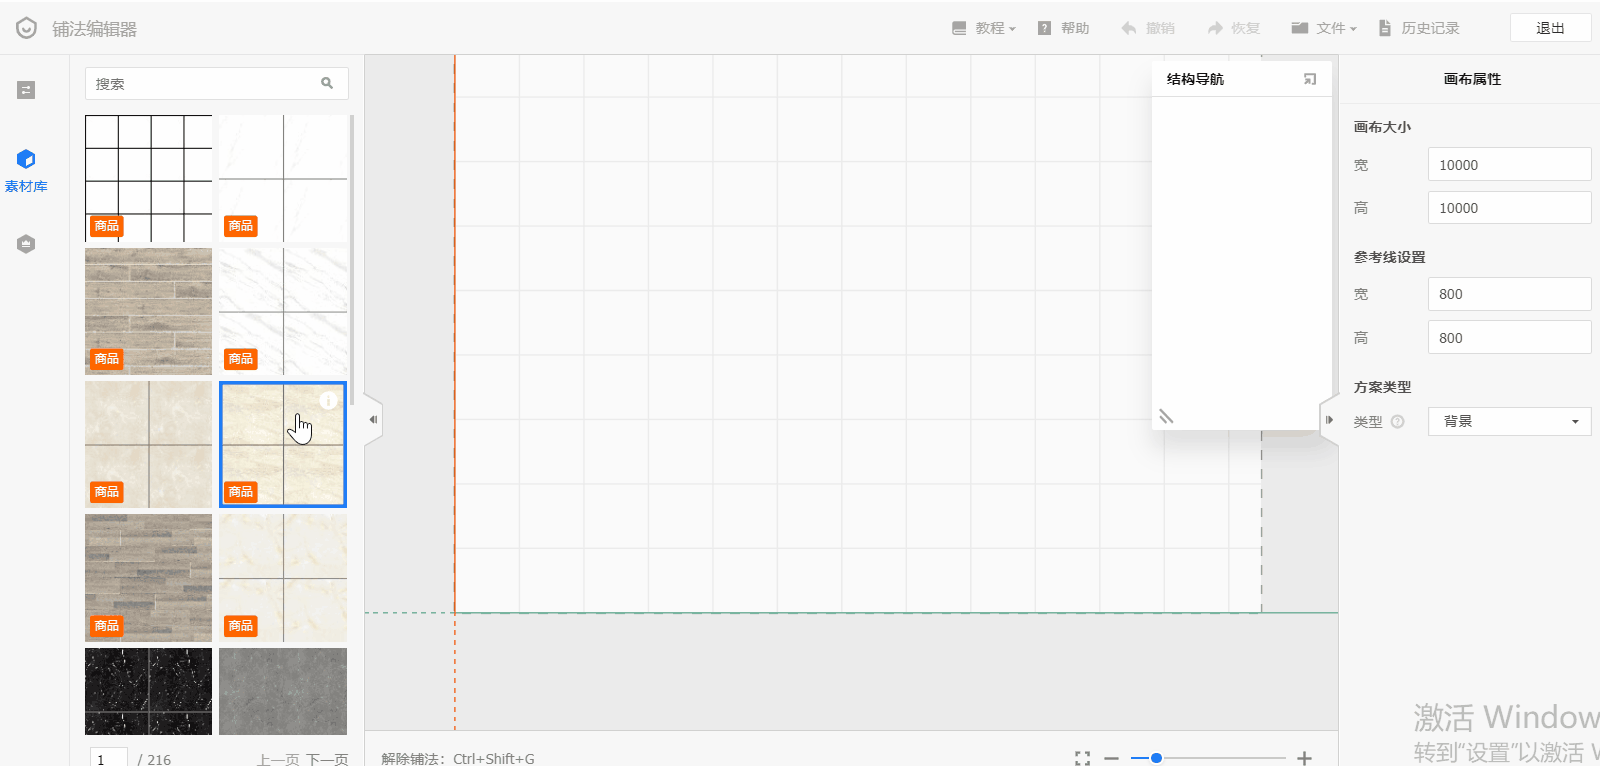Click the hexagon icon below 素材库
The width and height of the screenshot is (1600, 766).
pyautogui.click(x=26, y=244)
